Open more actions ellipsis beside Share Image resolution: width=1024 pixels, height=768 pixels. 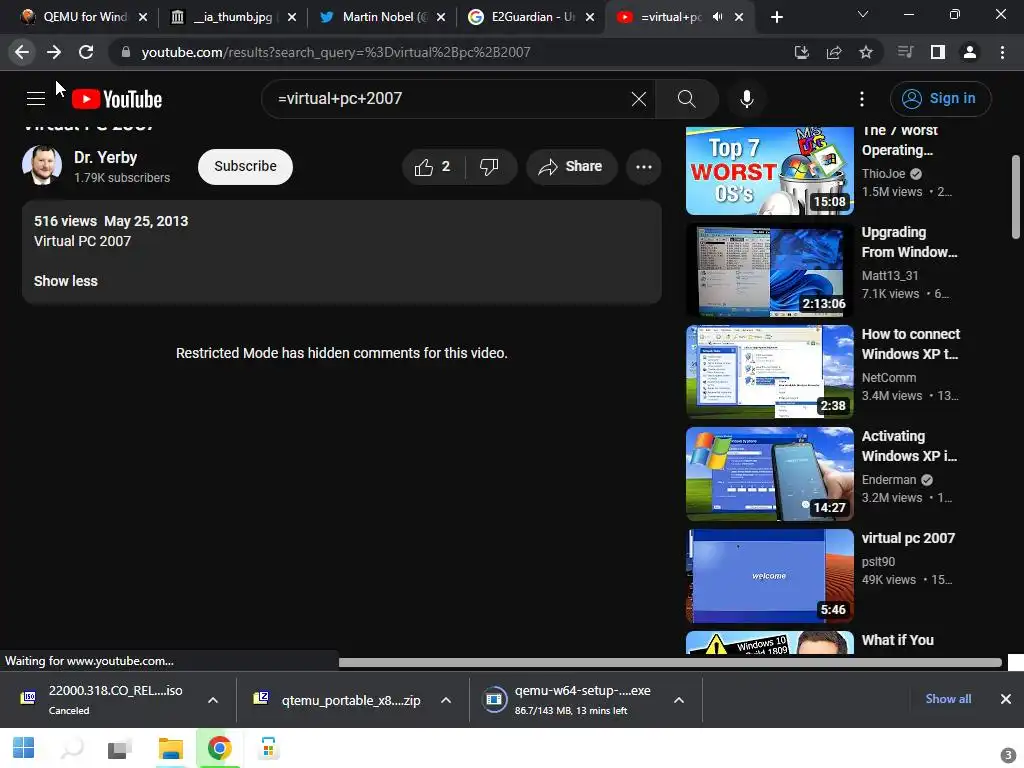(x=644, y=167)
